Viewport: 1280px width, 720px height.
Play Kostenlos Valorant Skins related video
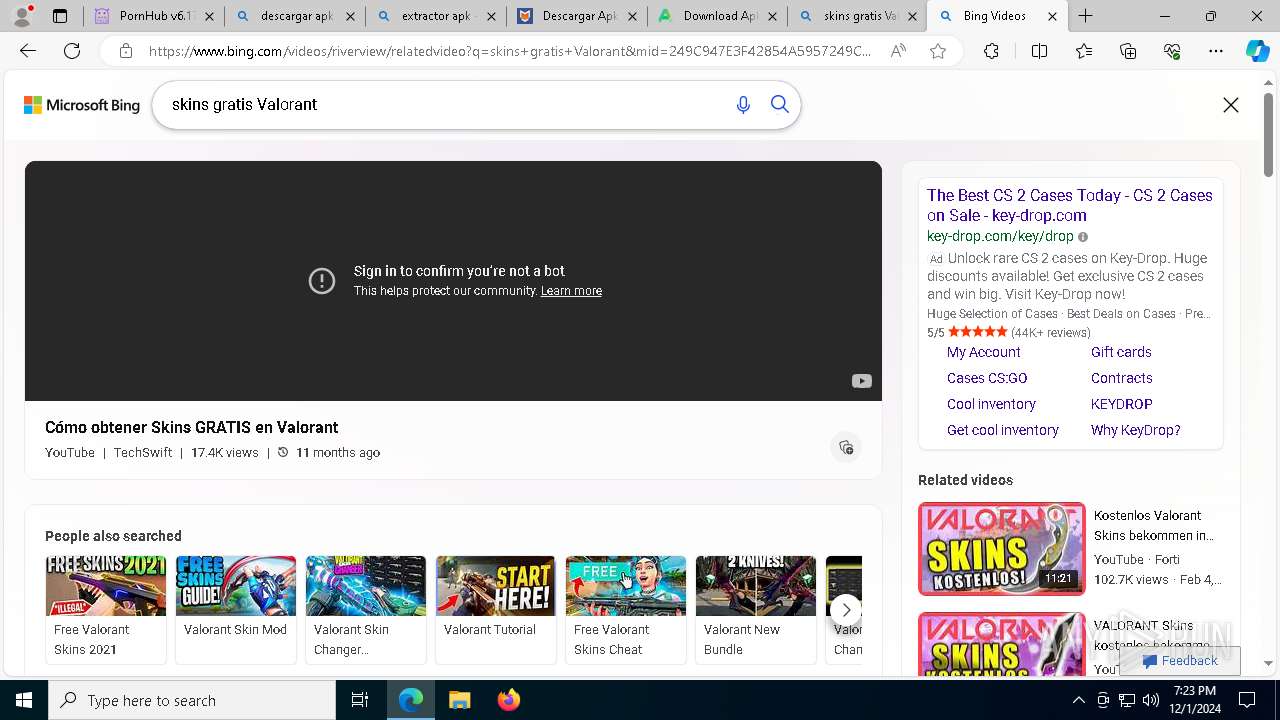pyautogui.click(x=1002, y=549)
